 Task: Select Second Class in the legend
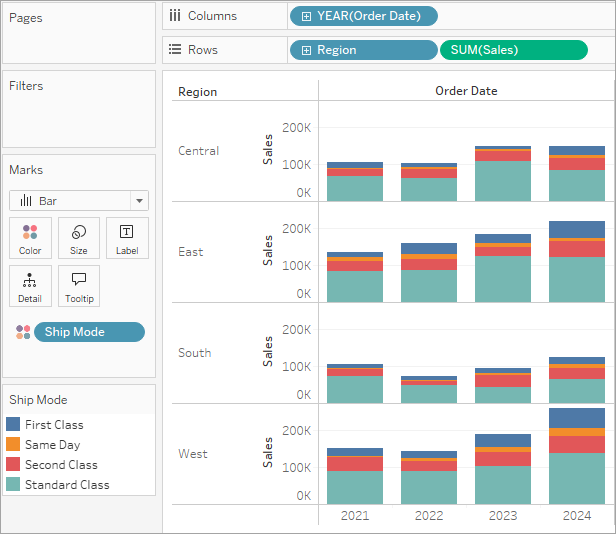coord(61,464)
